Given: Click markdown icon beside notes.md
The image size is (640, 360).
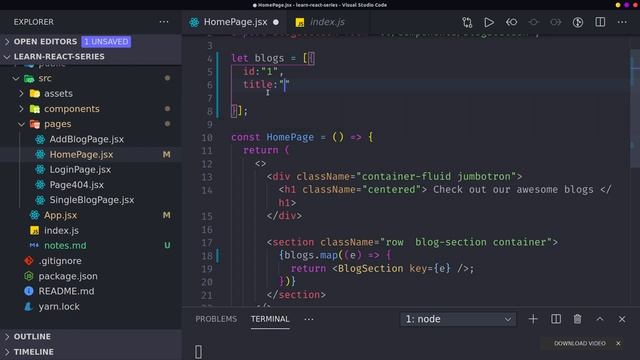Looking at the screenshot, I should [34, 246].
